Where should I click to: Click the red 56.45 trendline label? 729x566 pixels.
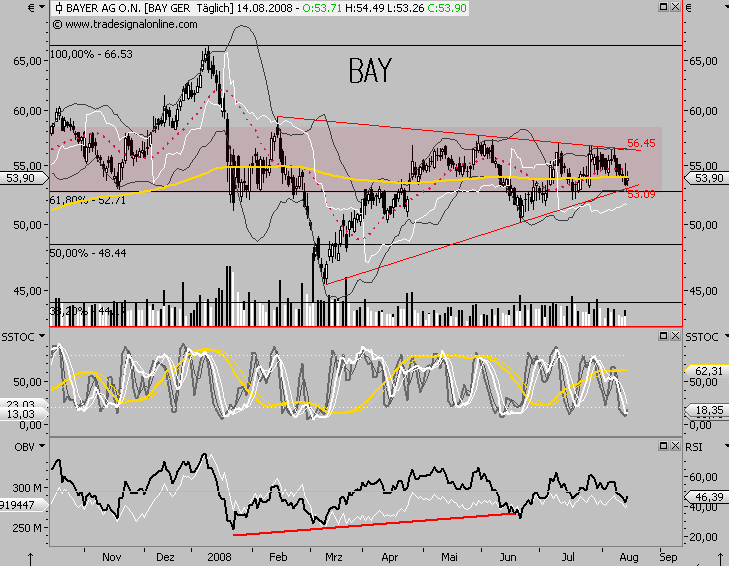(641, 143)
